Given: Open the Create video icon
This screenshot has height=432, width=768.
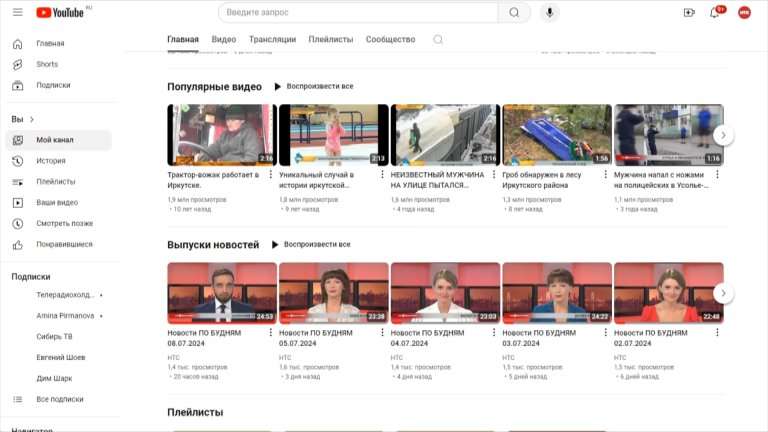Looking at the screenshot, I should point(689,12).
